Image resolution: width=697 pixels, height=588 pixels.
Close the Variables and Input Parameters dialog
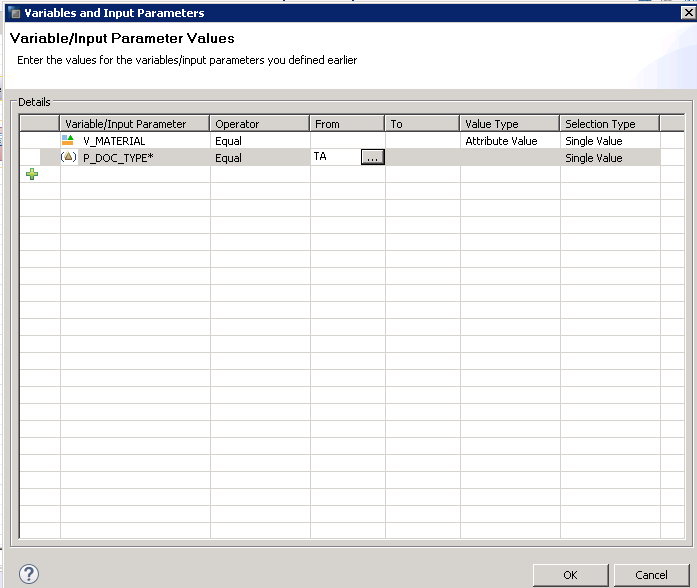pyautogui.click(x=689, y=13)
